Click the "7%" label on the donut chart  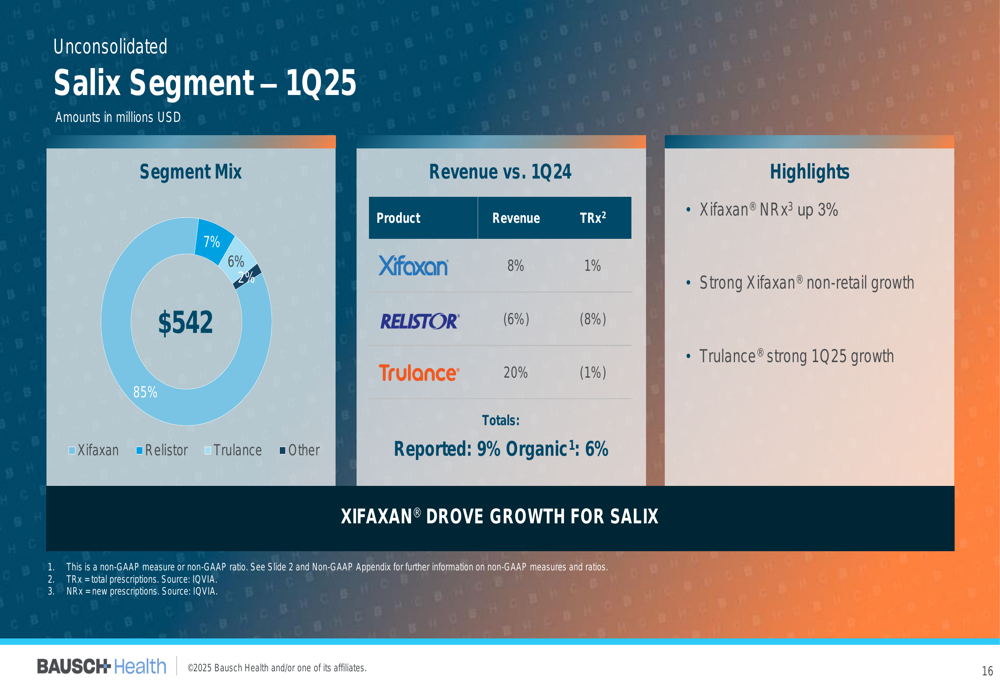[212, 242]
